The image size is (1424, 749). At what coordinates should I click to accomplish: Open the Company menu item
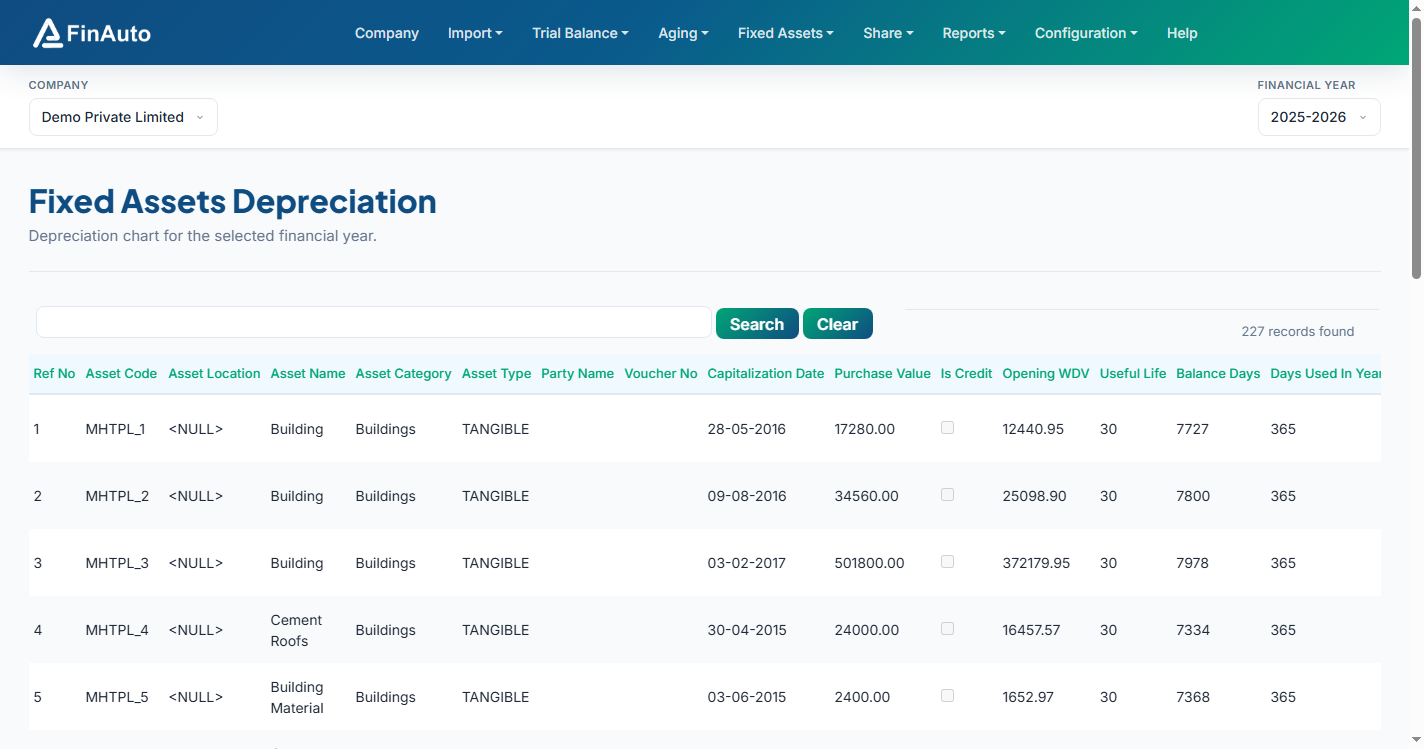point(387,33)
